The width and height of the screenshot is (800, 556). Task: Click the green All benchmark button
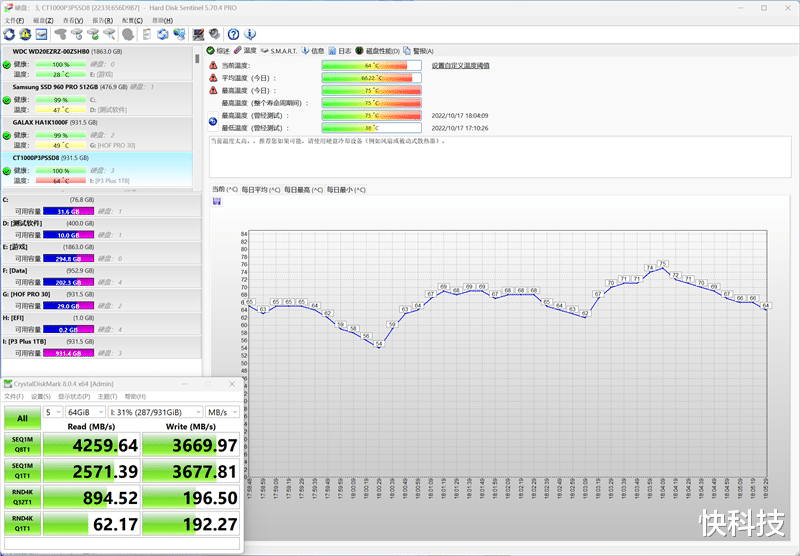[23, 418]
